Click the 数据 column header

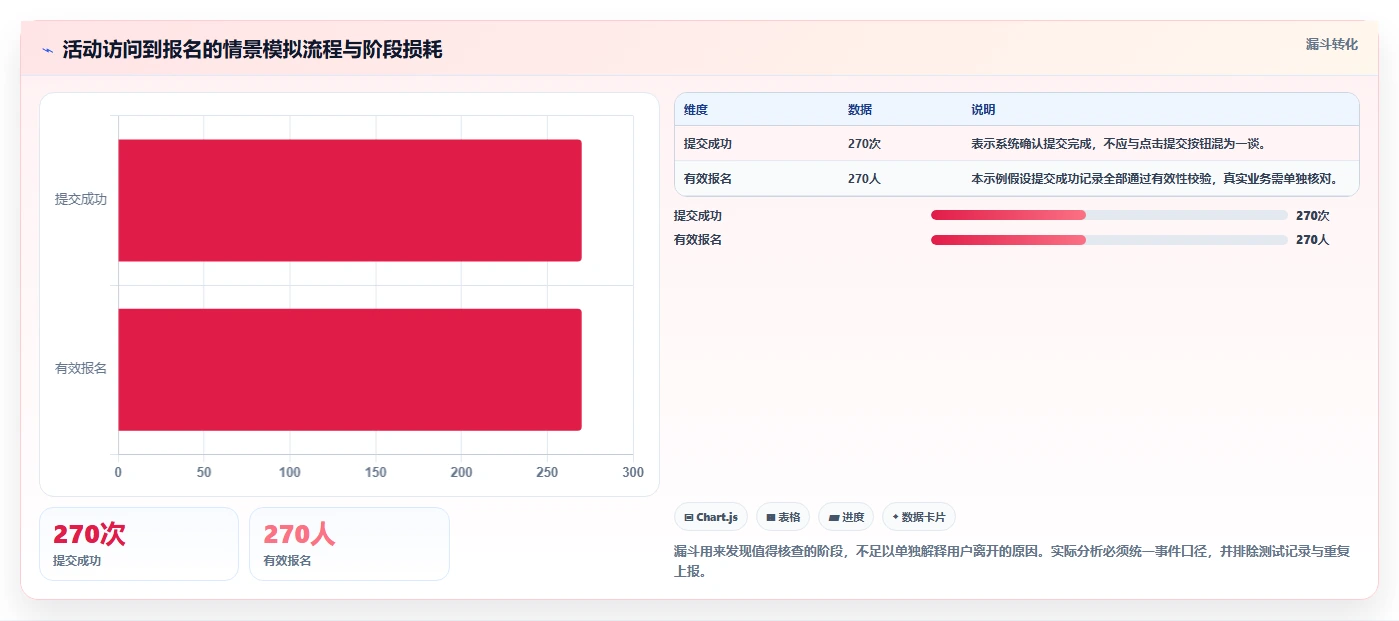tap(860, 110)
